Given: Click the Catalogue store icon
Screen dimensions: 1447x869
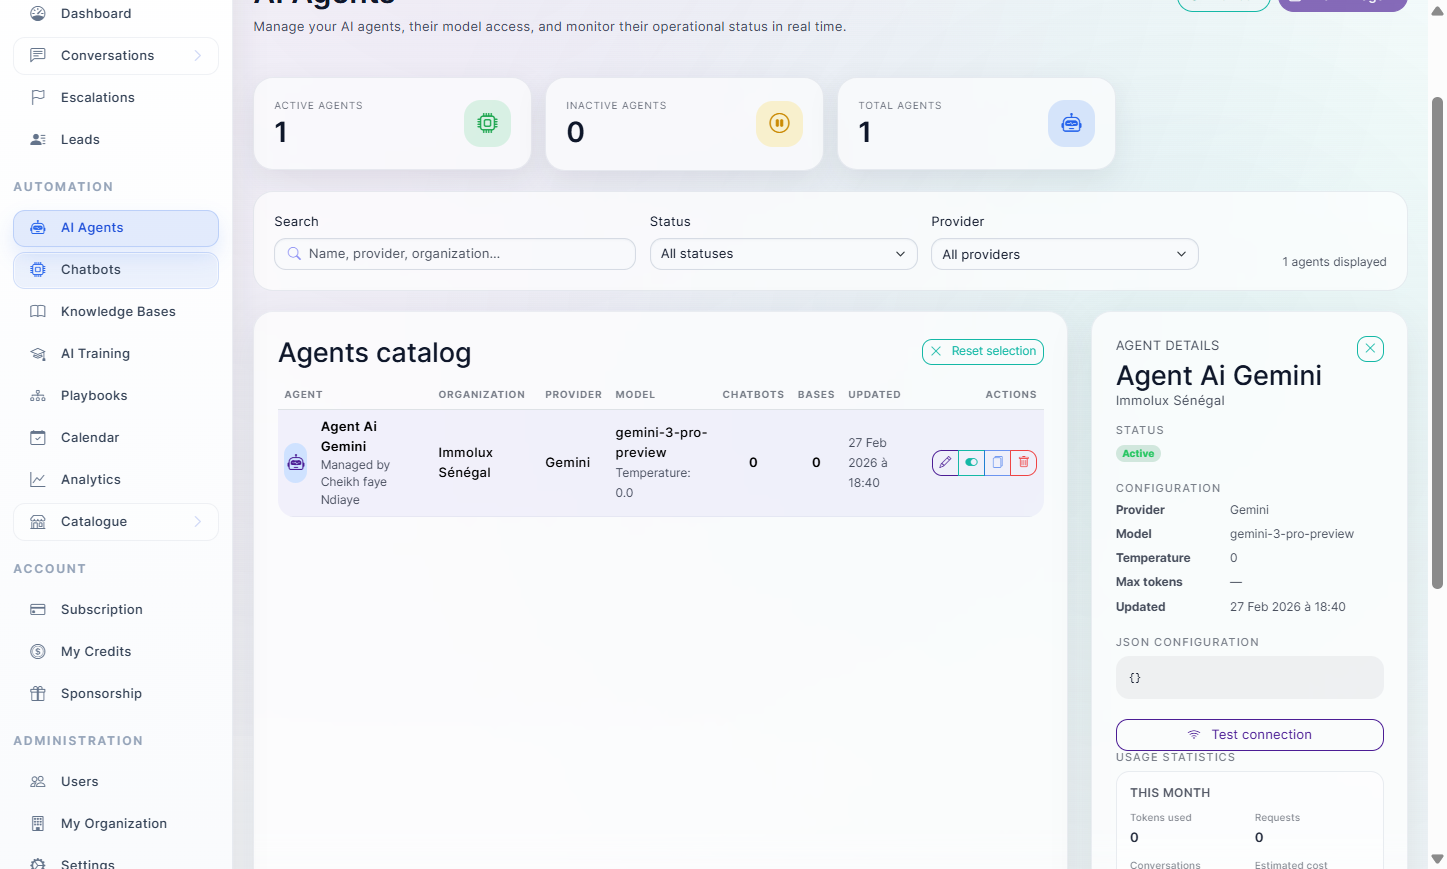Looking at the screenshot, I should (38, 522).
